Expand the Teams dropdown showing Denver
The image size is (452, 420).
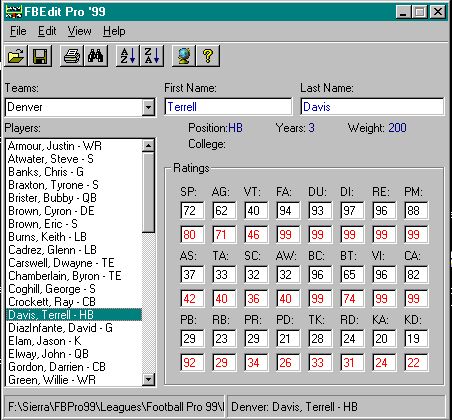(x=148, y=107)
